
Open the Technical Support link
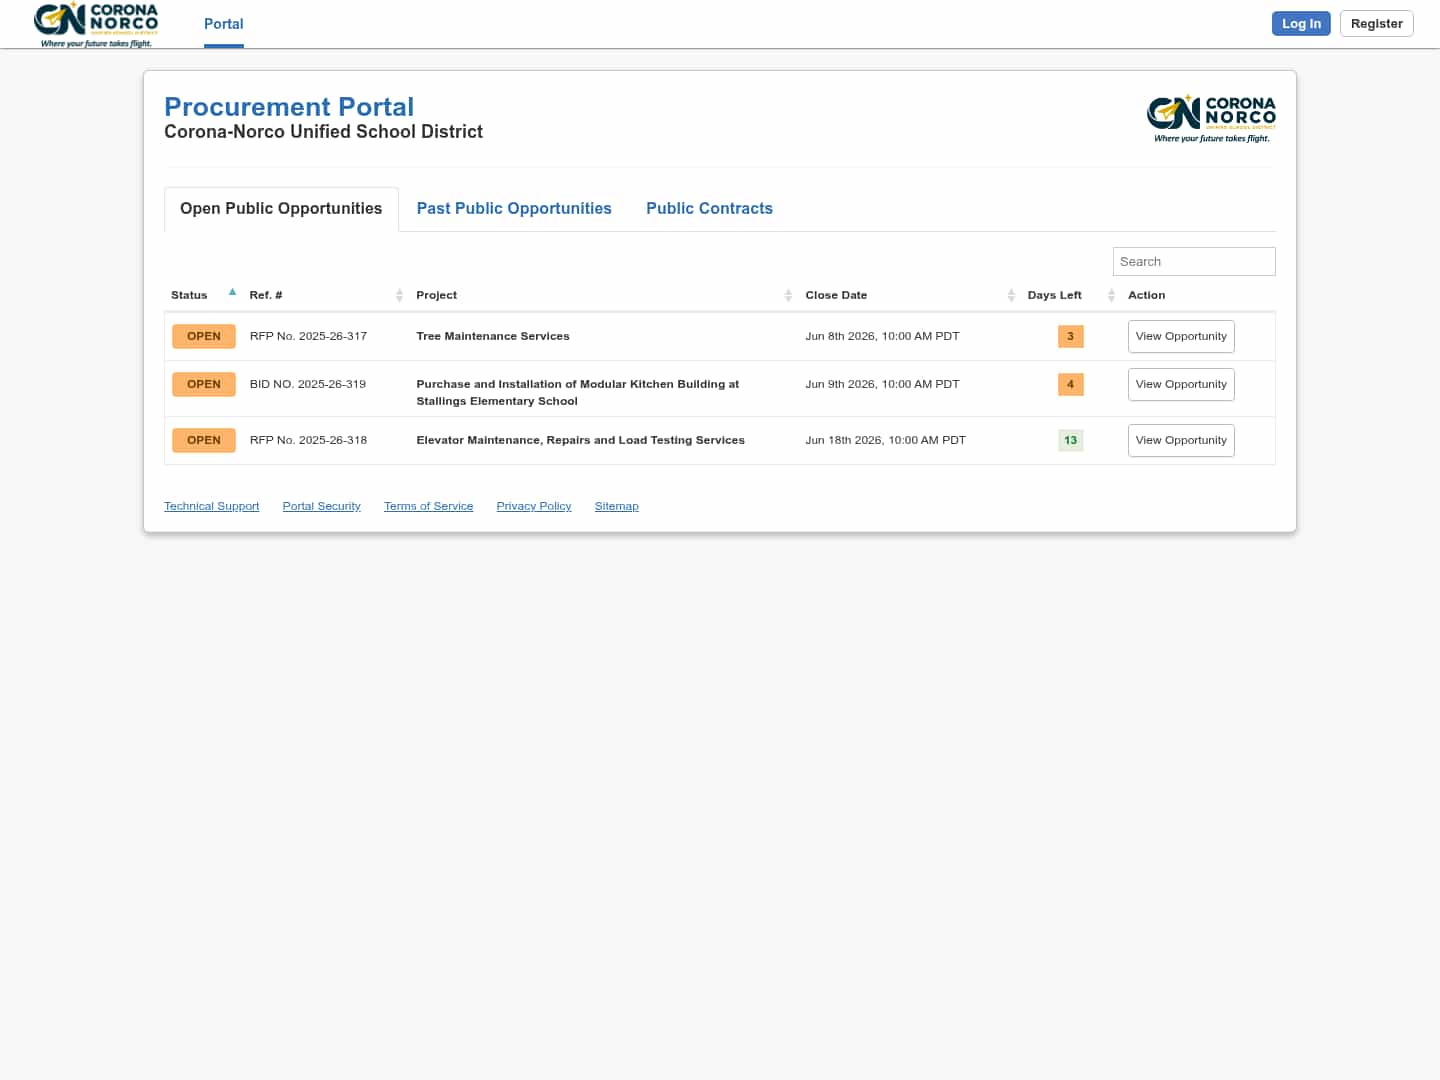tap(211, 507)
